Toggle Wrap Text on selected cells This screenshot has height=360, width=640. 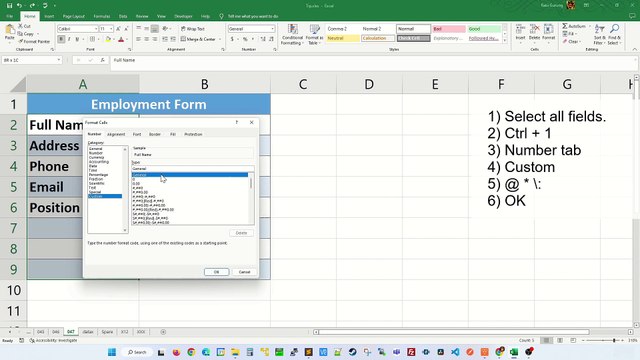pos(193,29)
